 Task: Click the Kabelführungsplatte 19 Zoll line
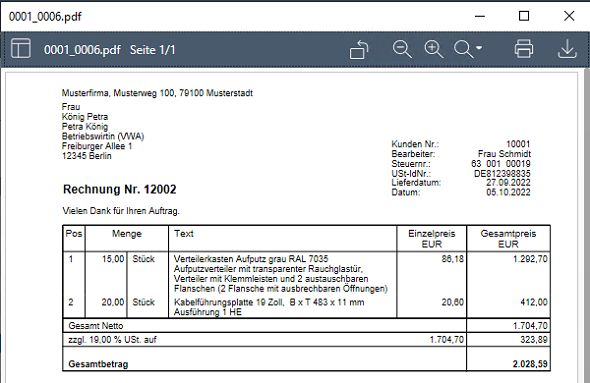[269, 302]
